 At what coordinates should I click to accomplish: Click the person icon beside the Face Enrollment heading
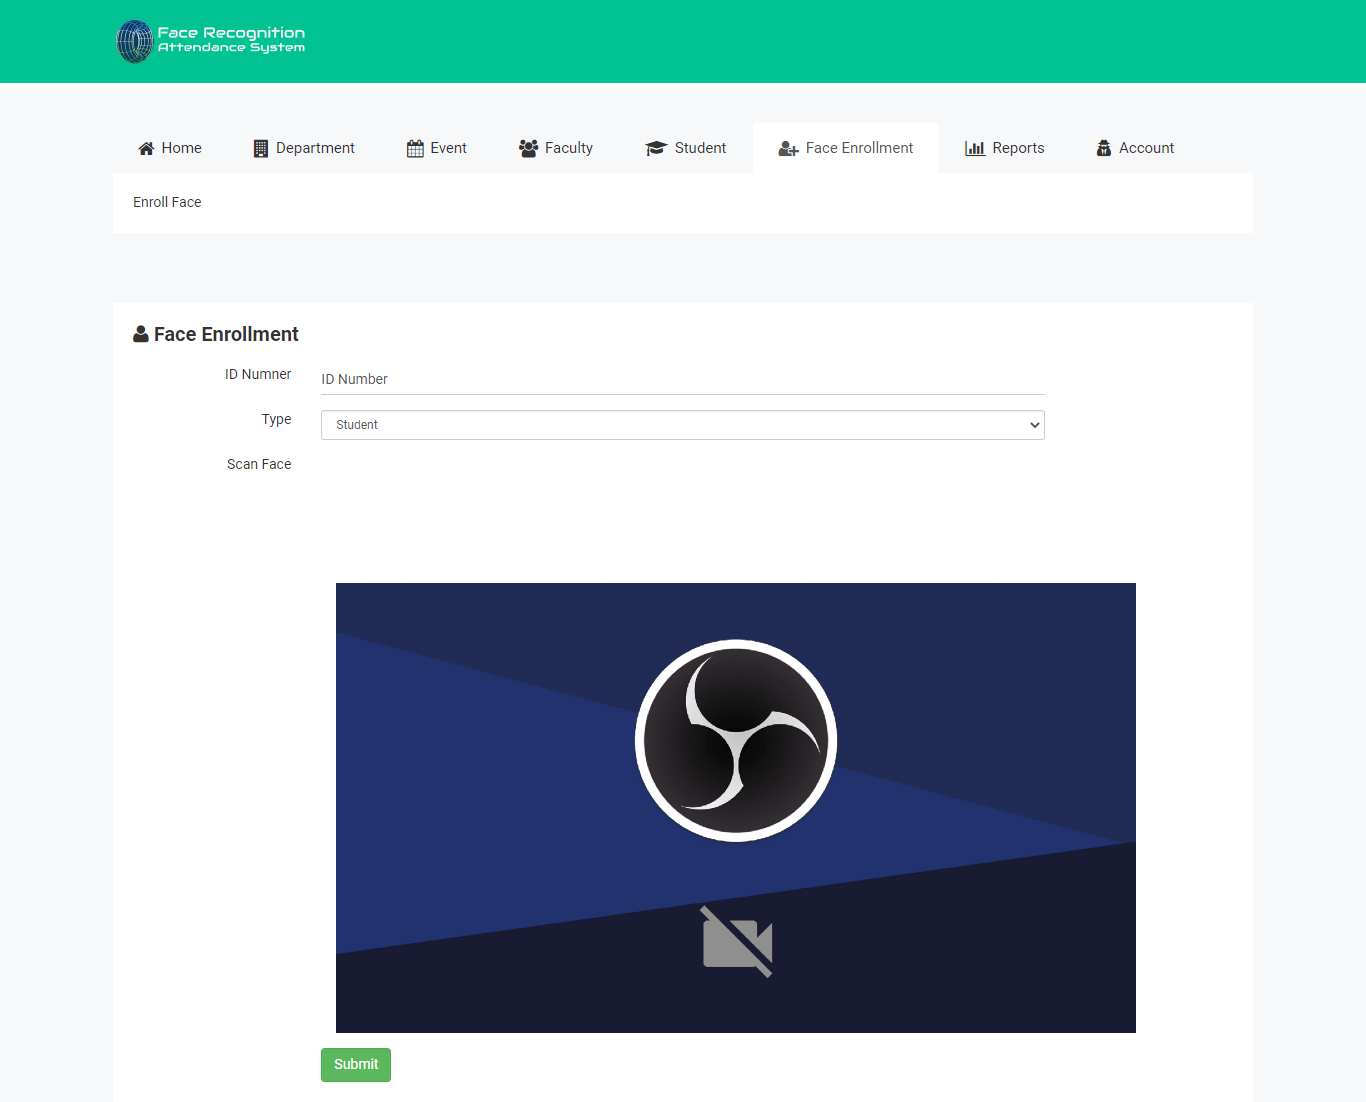click(141, 334)
